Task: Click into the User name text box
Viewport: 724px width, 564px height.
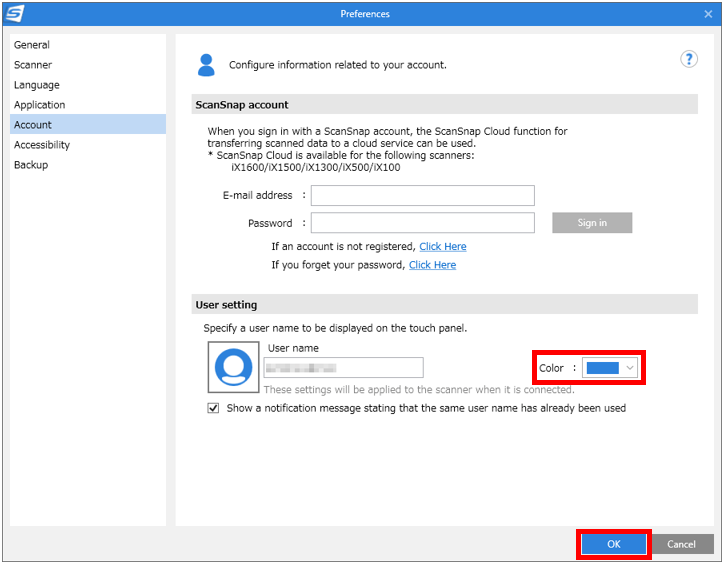Action: pos(344,368)
